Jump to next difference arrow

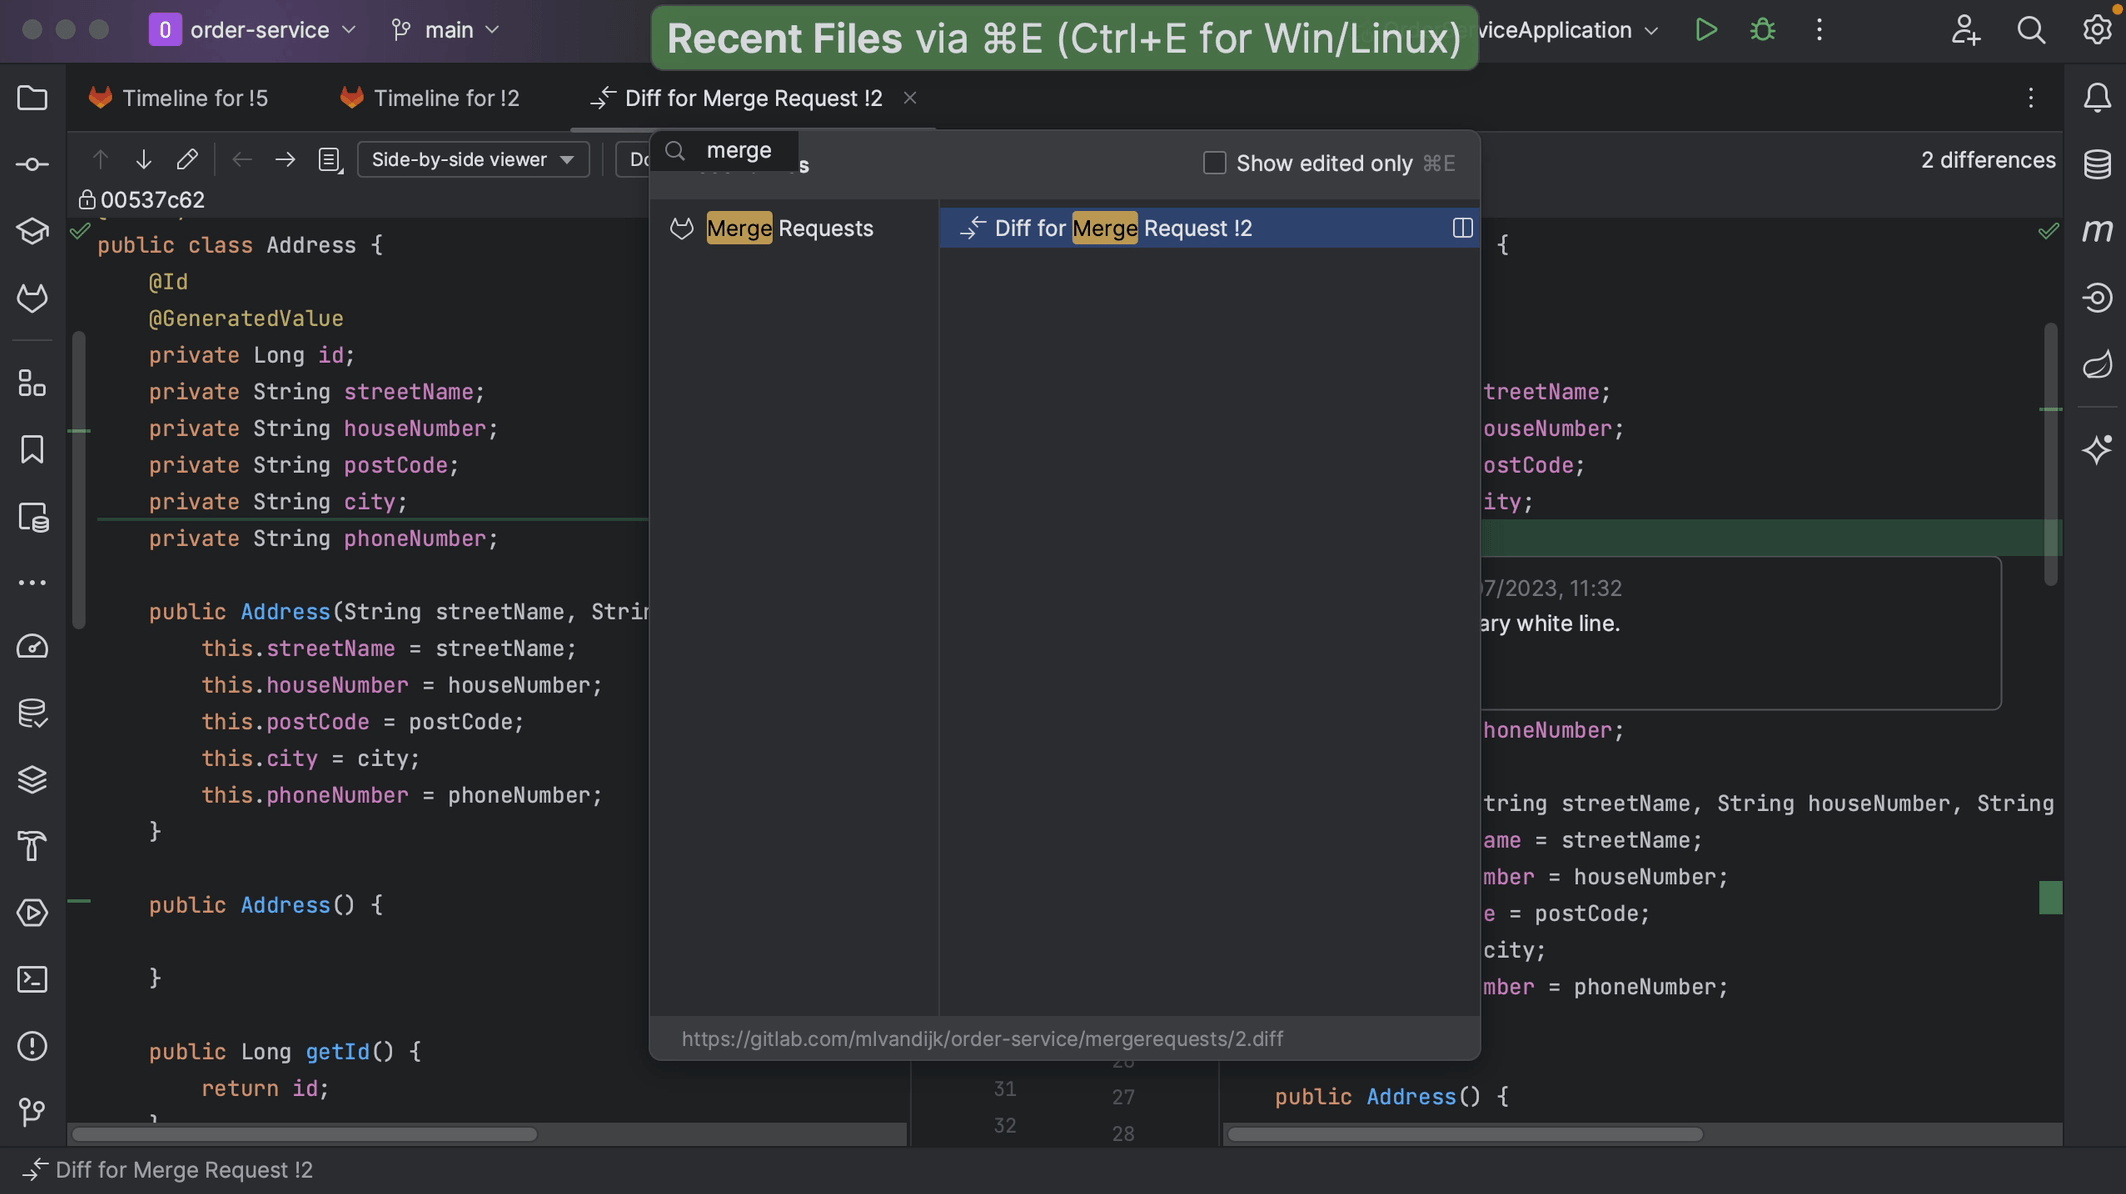point(143,160)
